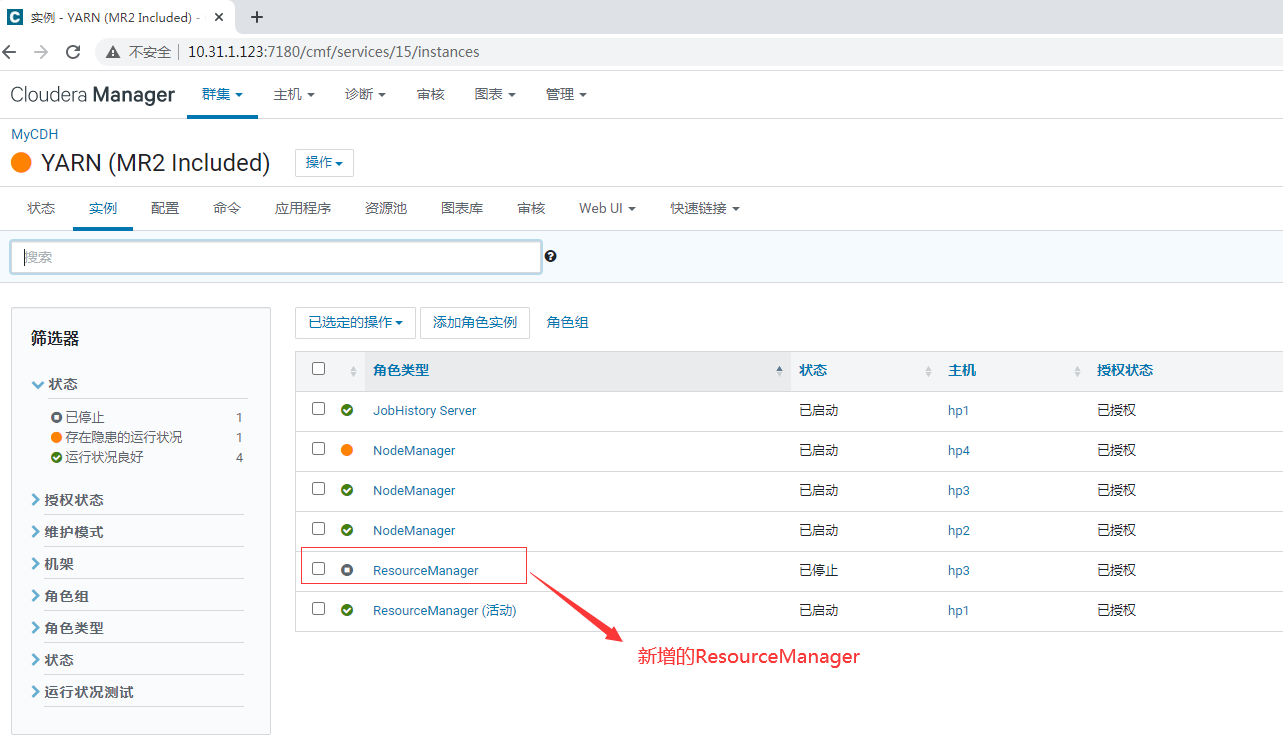The height and width of the screenshot is (738, 1283).
Task: Open the 操作 dropdown beside YARN title
Action: click(324, 163)
